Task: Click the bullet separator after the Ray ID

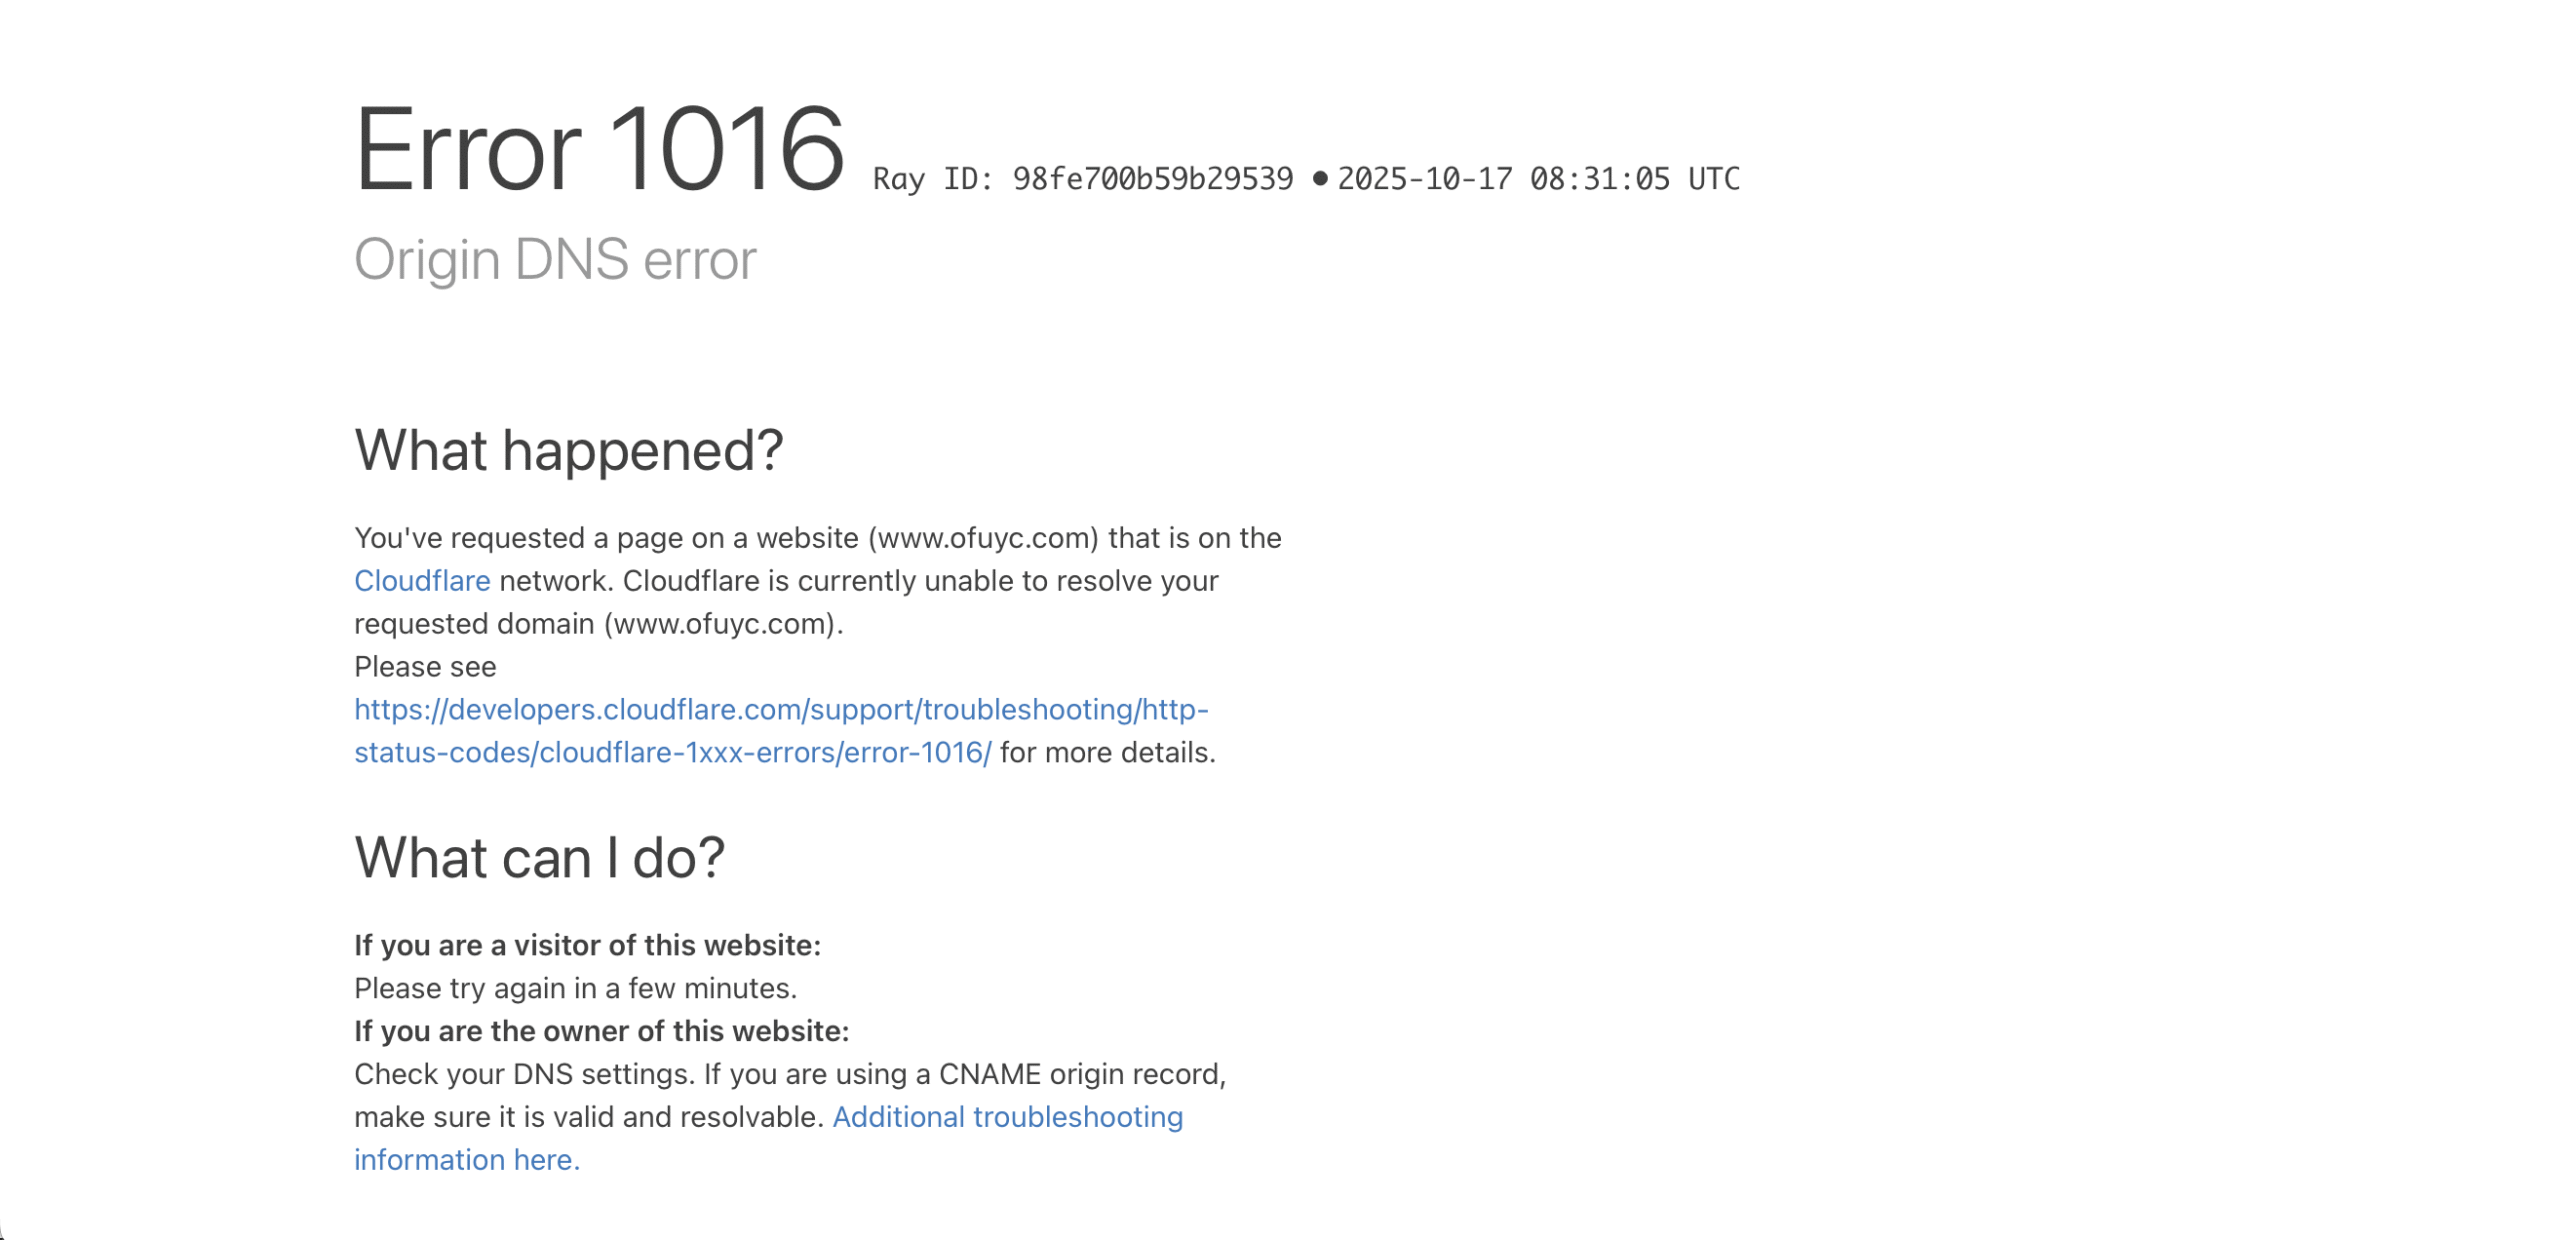Action: pos(1320,179)
